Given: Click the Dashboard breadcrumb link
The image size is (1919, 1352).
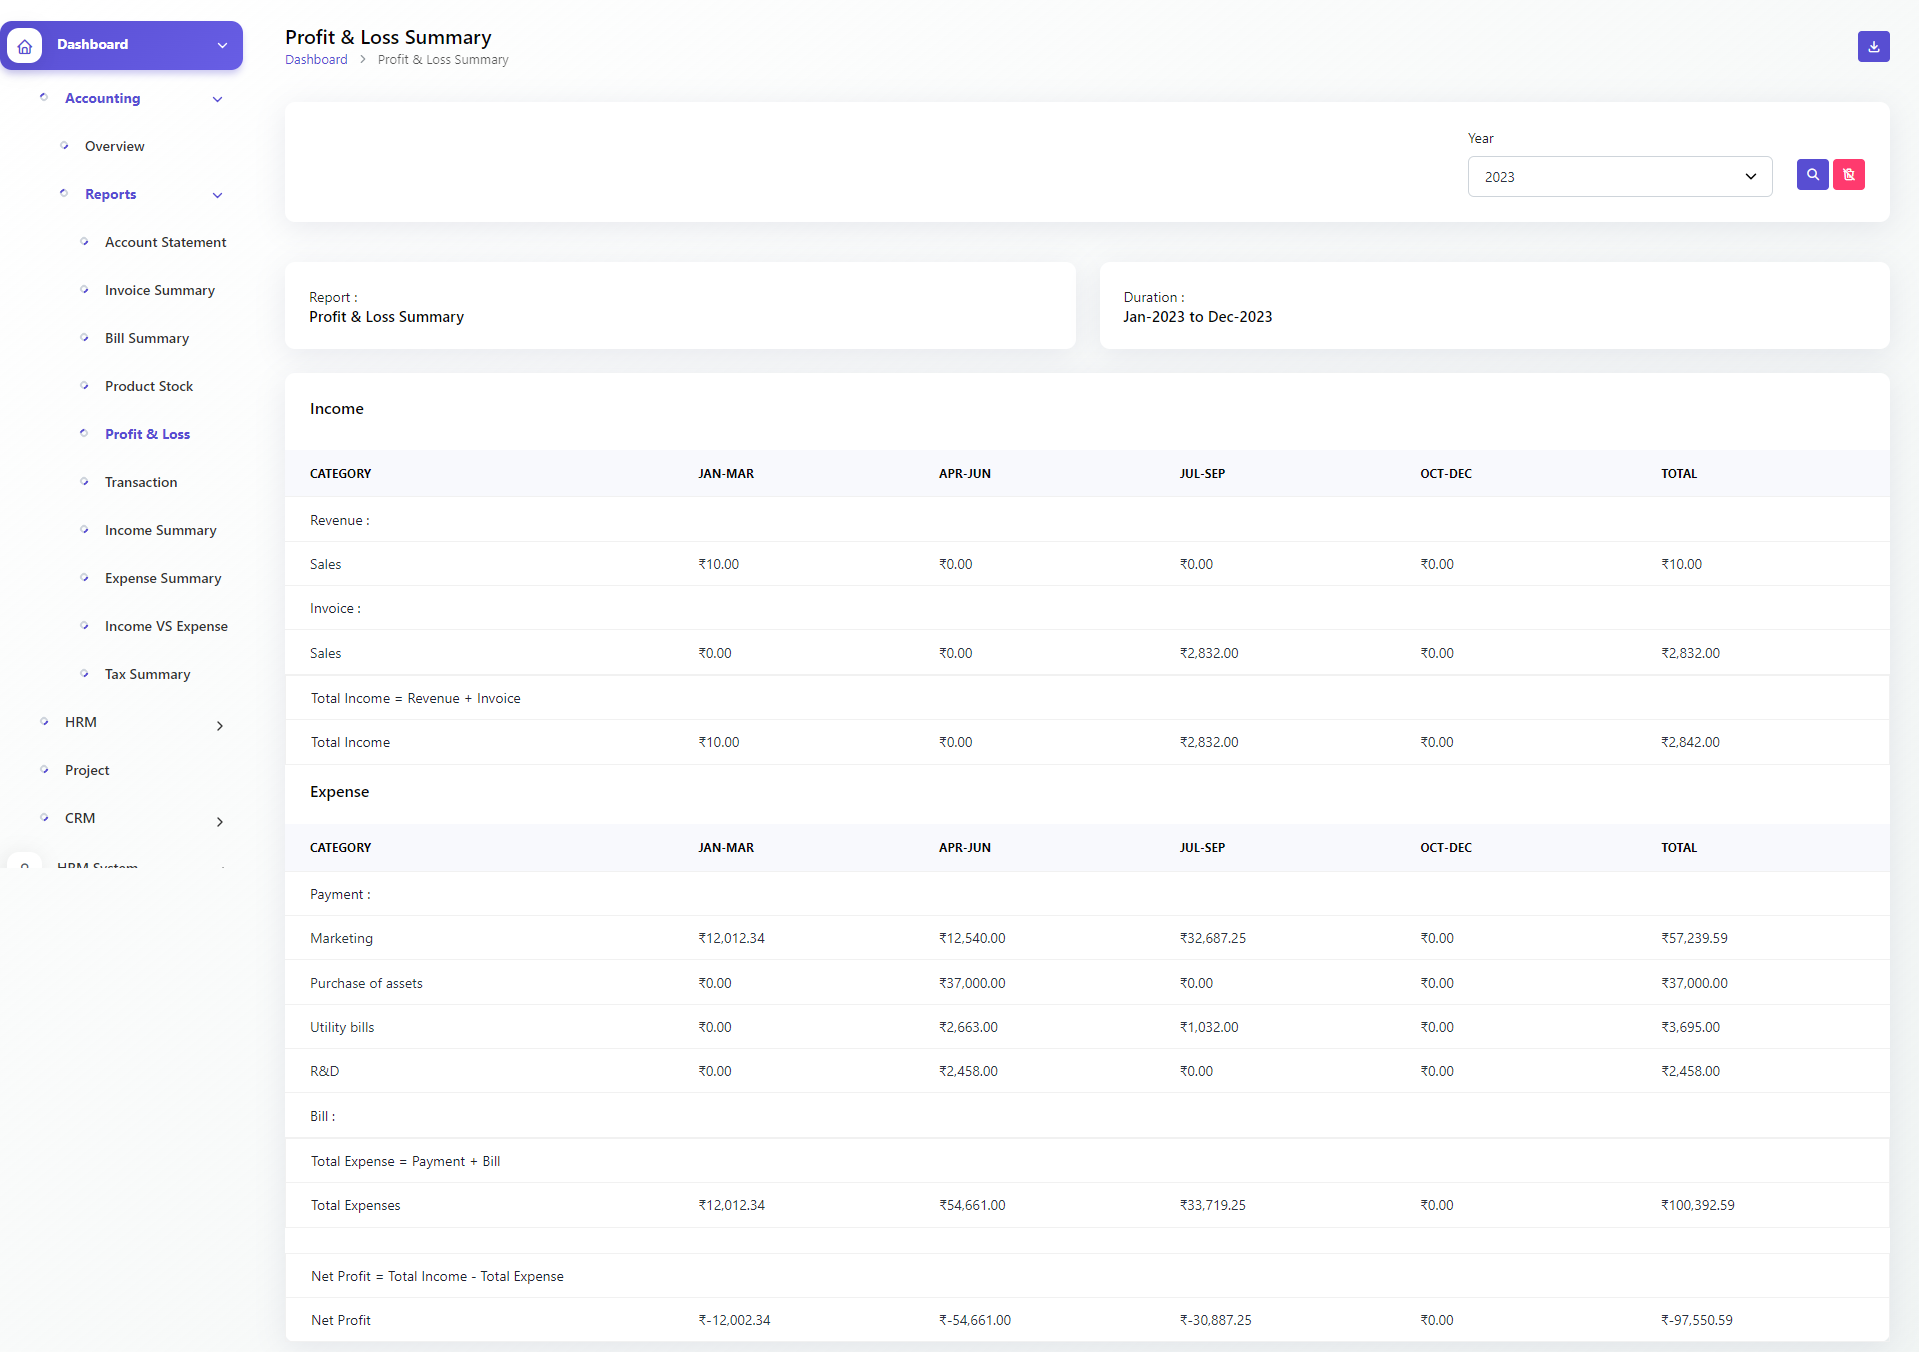Looking at the screenshot, I should 316,59.
